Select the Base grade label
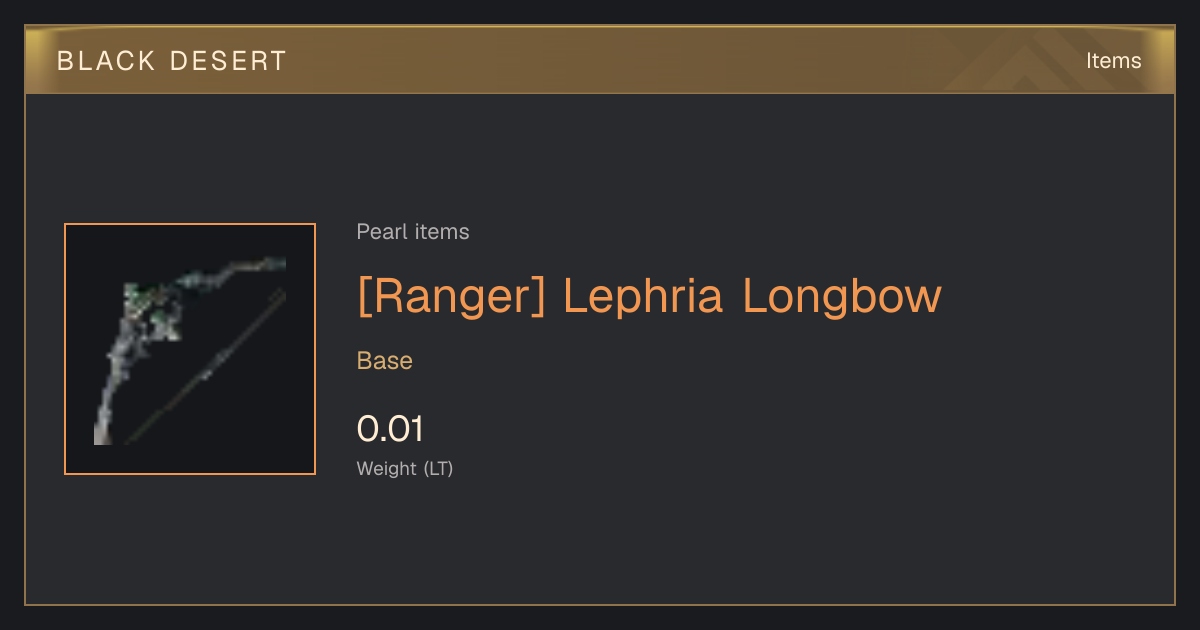This screenshot has width=1200, height=630. 385,361
